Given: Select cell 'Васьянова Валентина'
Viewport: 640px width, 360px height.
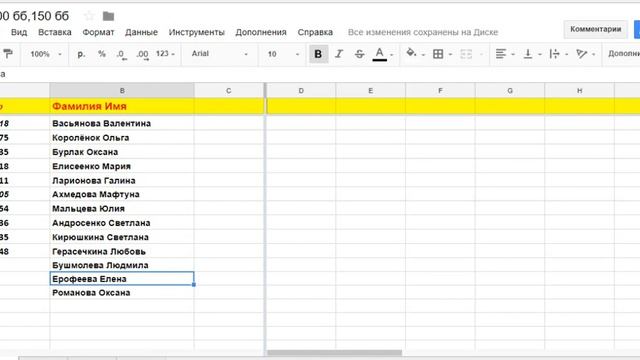Looking at the screenshot, I should (x=122, y=123).
